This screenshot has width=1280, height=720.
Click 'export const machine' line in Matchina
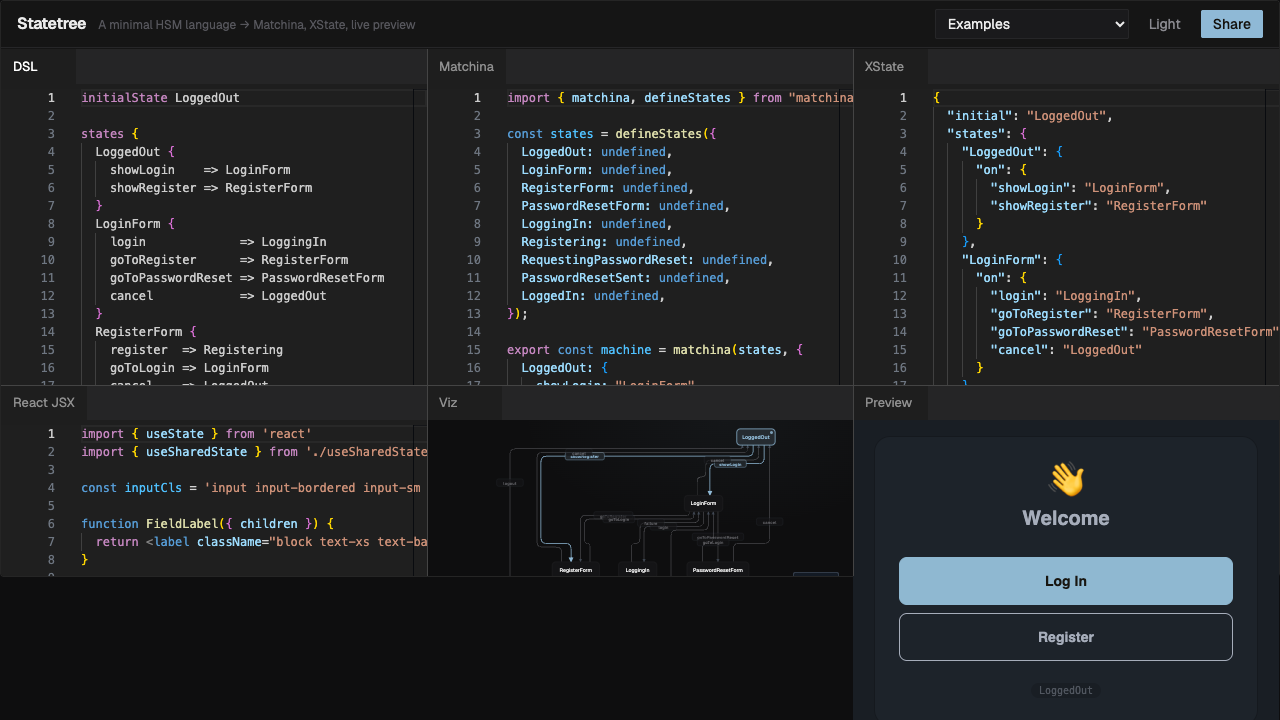pos(655,350)
